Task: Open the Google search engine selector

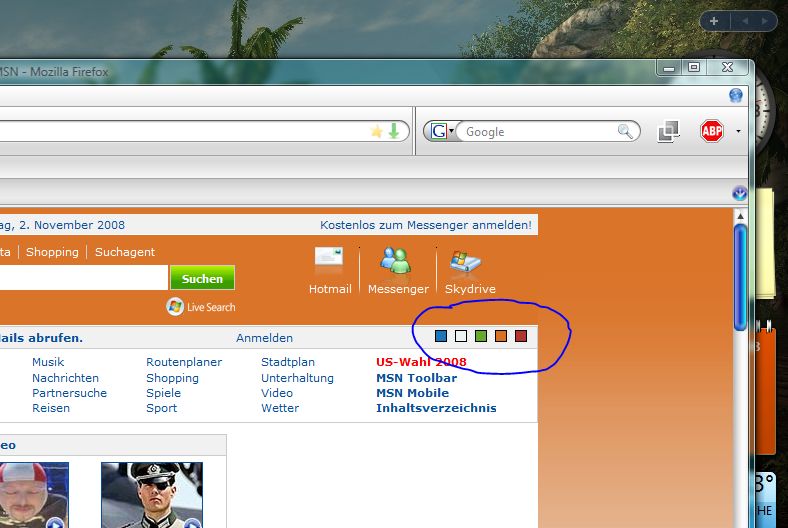Action: pos(442,132)
